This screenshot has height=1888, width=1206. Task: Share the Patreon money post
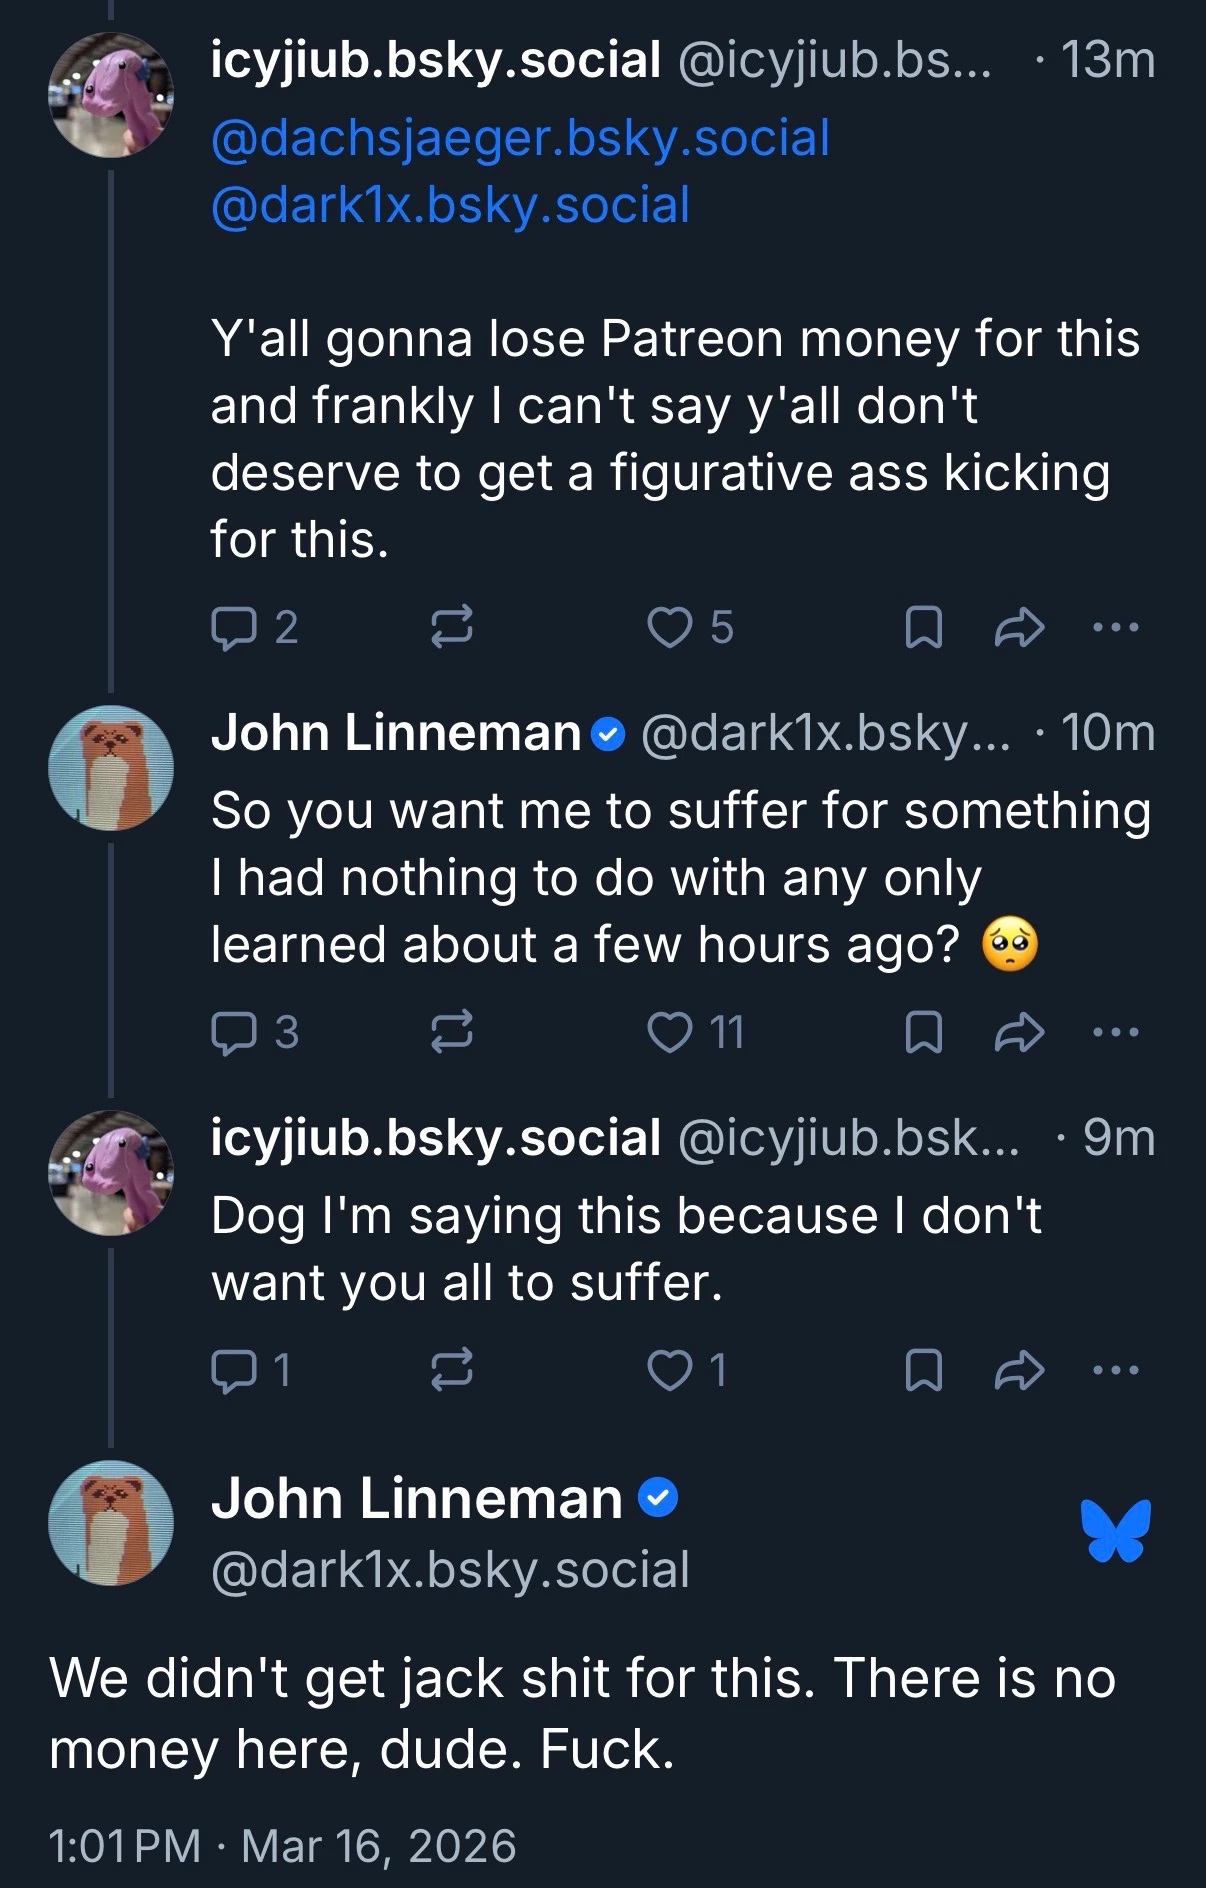click(1019, 628)
